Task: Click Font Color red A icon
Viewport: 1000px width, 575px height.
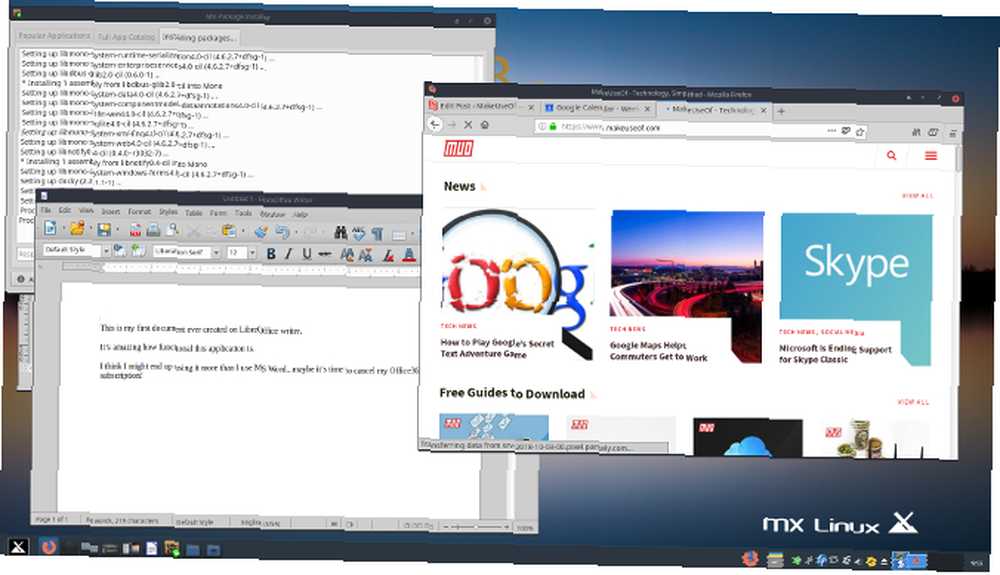Action: coord(409,256)
